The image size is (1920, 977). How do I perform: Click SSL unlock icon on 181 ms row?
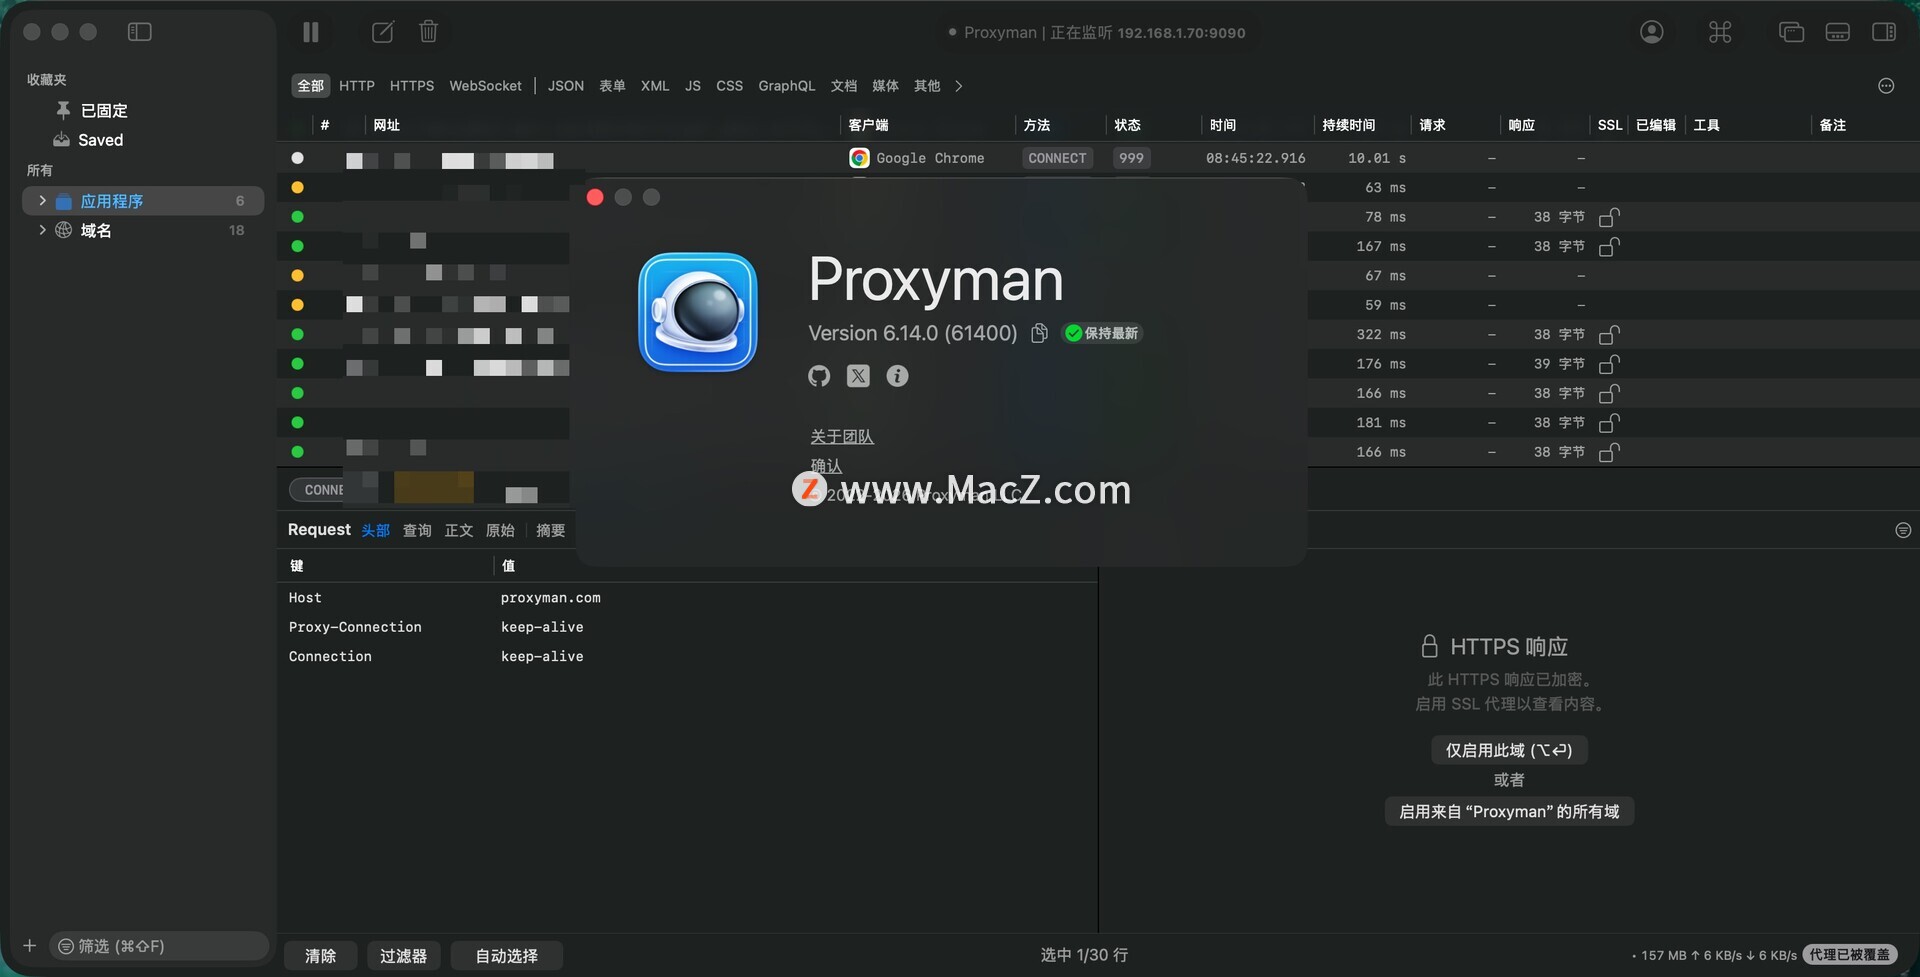point(1609,423)
